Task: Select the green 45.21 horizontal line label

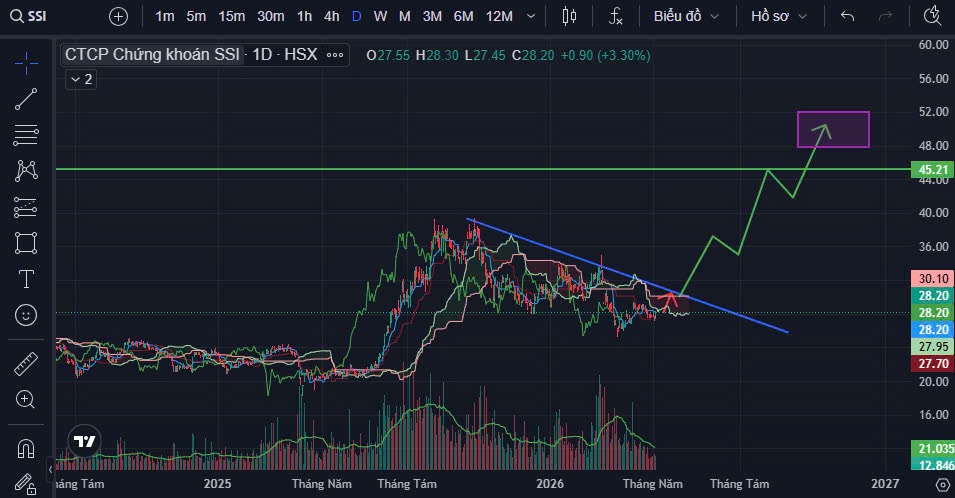Action: [x=932, y=170]
